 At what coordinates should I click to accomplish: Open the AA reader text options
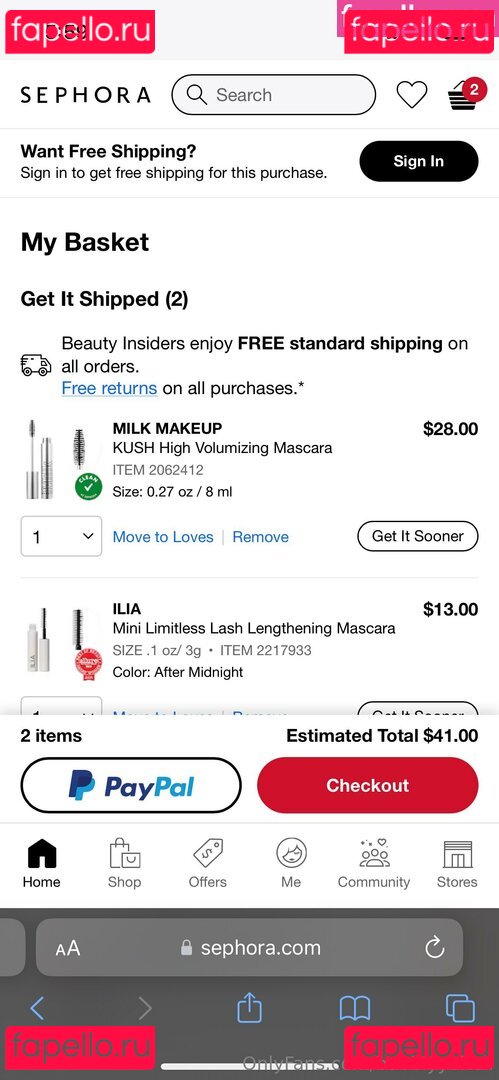click(68, 948)
